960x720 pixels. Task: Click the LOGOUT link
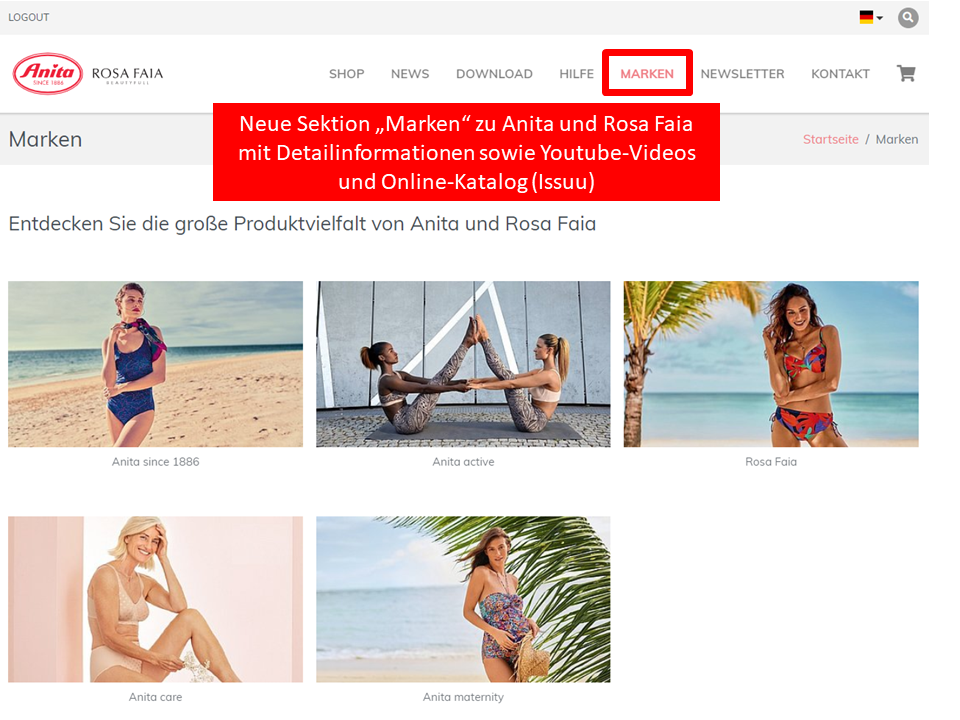click(x=29, y=17)
